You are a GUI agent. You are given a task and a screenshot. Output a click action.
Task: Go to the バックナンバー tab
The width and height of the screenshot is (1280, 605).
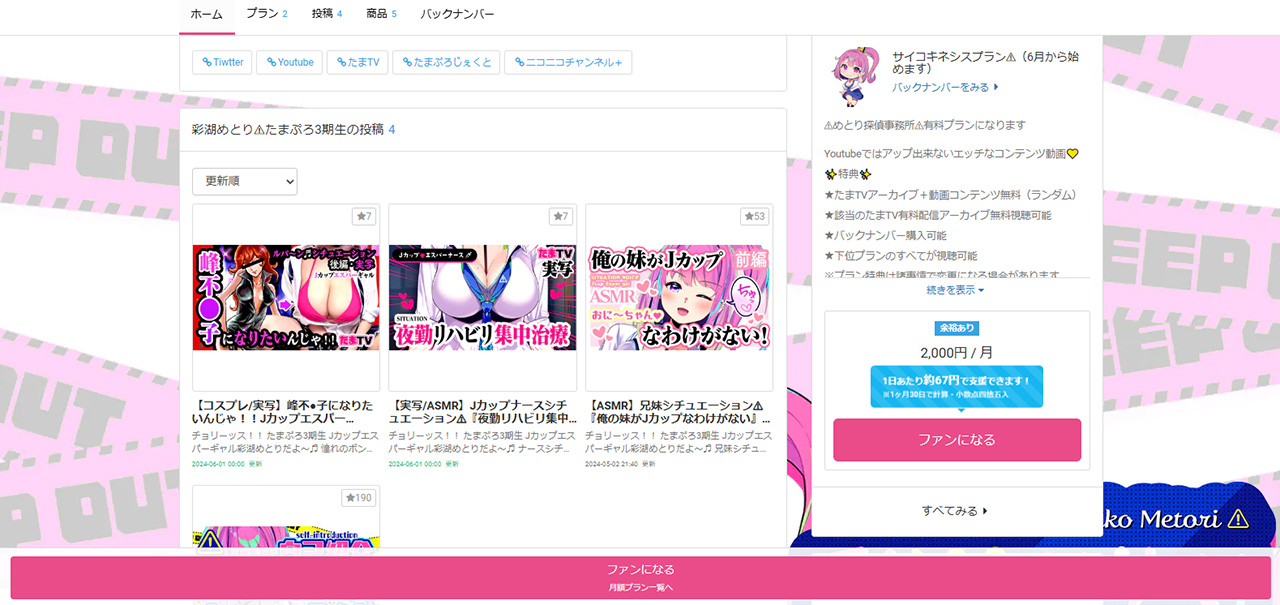point(457,14)
